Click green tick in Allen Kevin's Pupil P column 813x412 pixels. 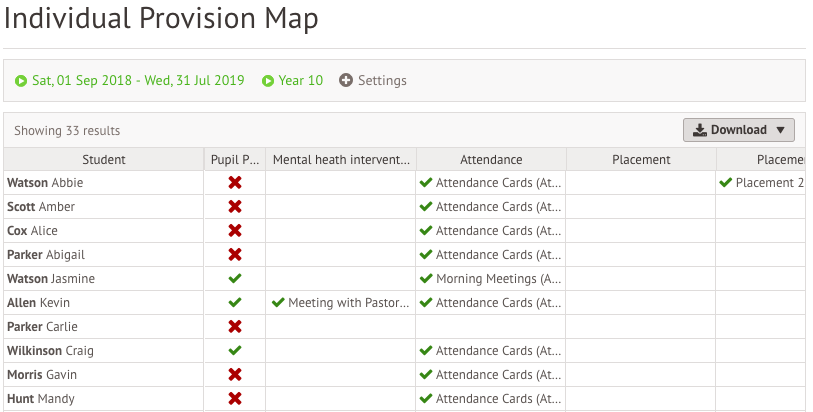click(x=235, y=302)
